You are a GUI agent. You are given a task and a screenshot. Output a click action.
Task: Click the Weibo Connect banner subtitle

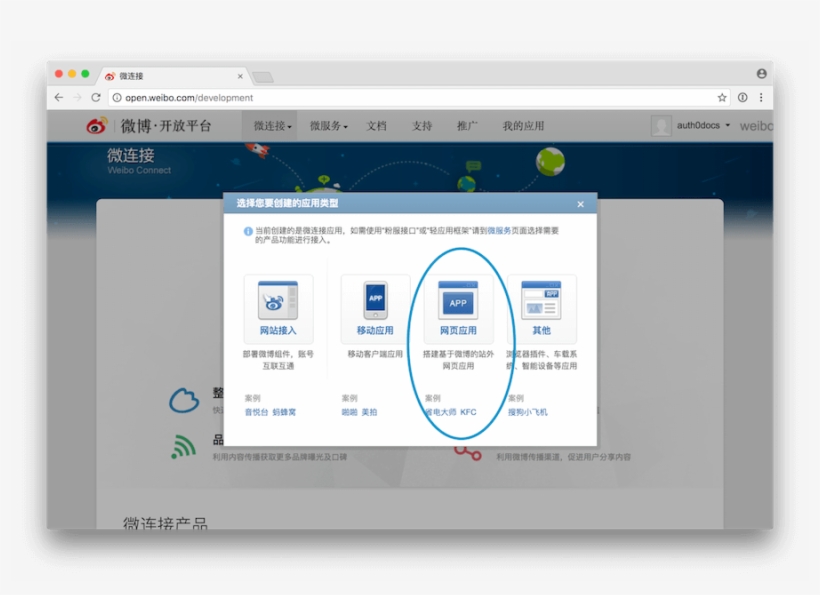click(139, 170)
